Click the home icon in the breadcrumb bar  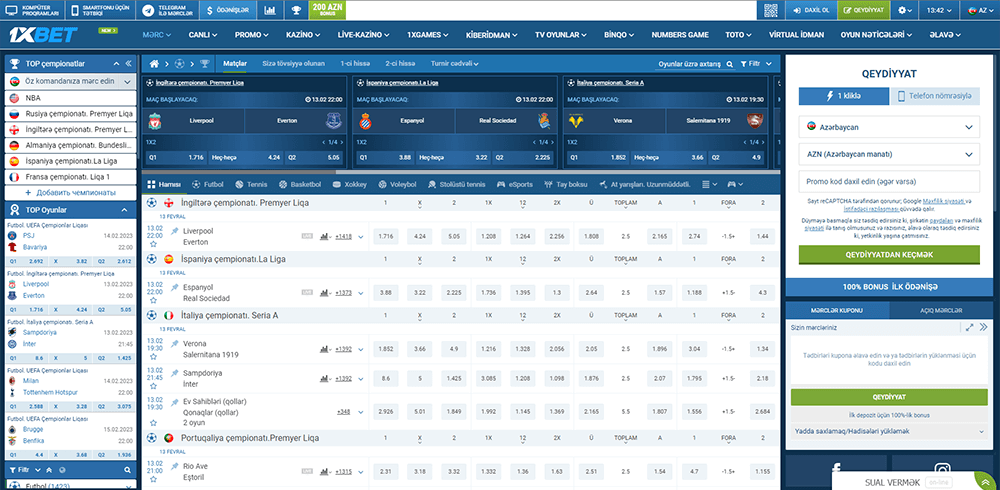(x=153, y=62)
